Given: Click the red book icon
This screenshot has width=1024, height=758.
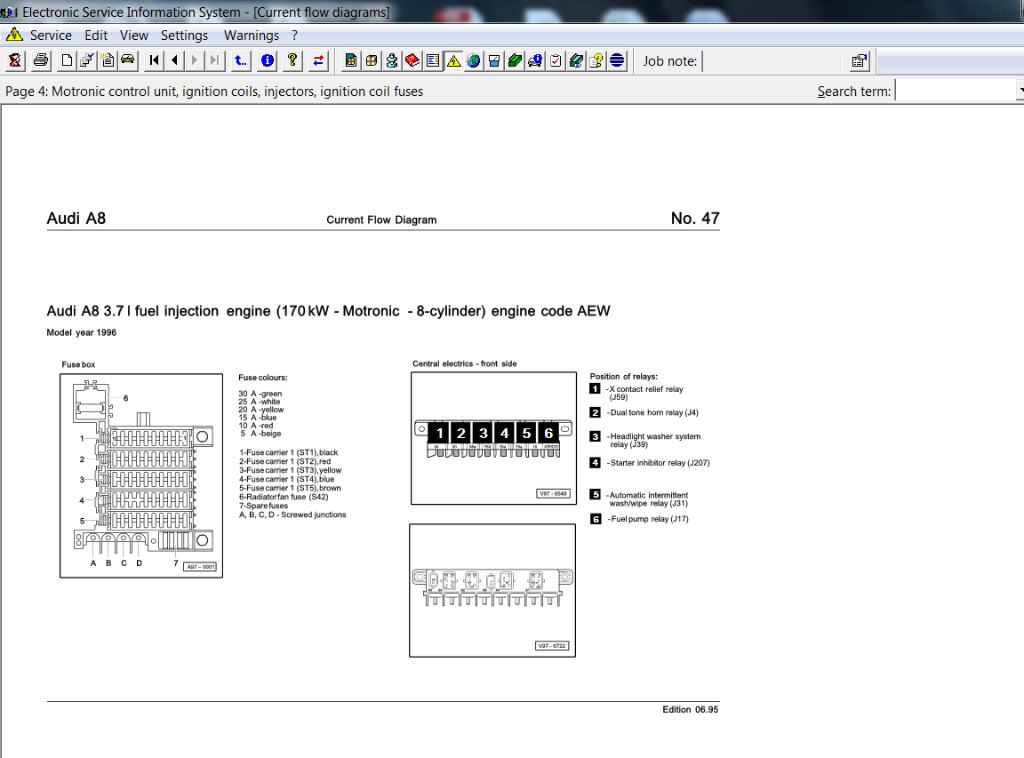Looking at the screenshot, I should pyautogui.click(x=412, y=61).
